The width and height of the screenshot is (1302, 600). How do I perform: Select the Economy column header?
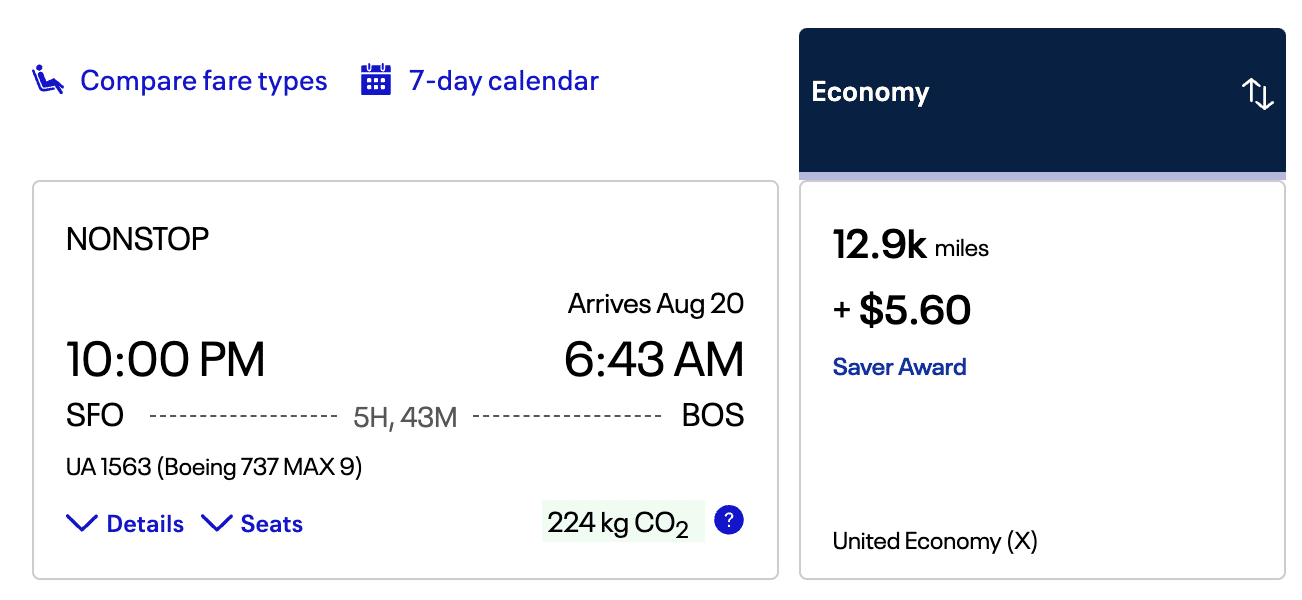[870, 93]
